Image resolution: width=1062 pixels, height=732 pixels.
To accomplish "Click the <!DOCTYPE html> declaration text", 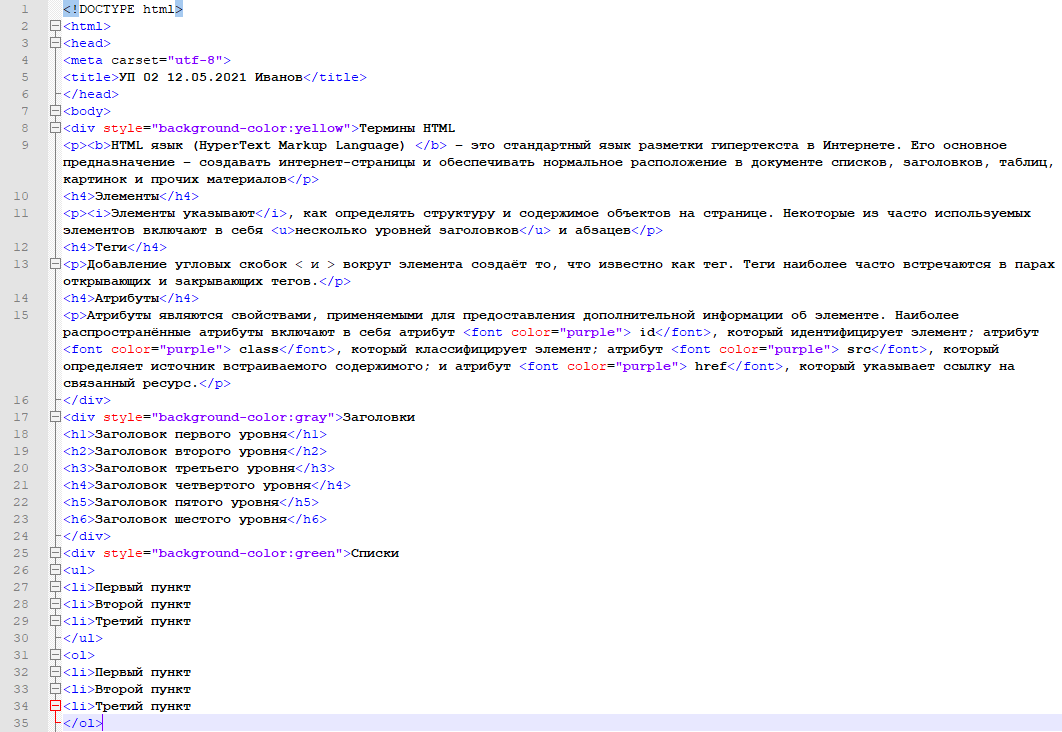I will 123,9.
